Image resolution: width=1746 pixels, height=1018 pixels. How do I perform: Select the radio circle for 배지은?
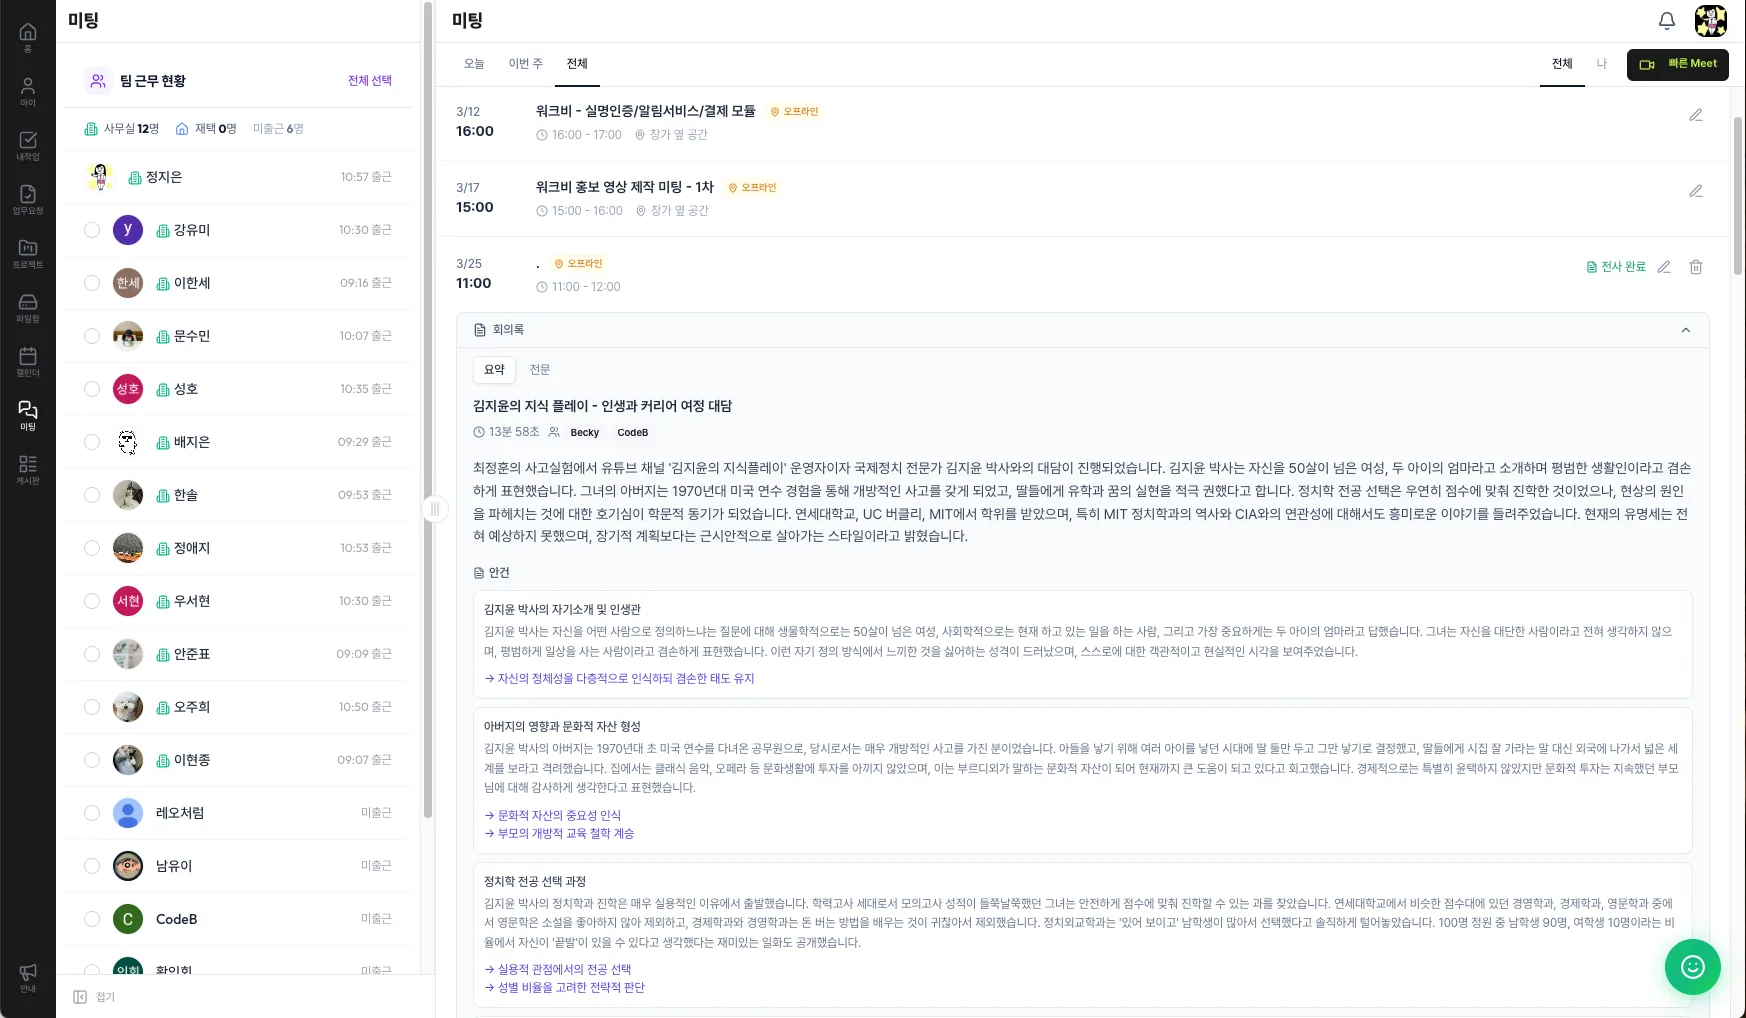tap(92, 442)
